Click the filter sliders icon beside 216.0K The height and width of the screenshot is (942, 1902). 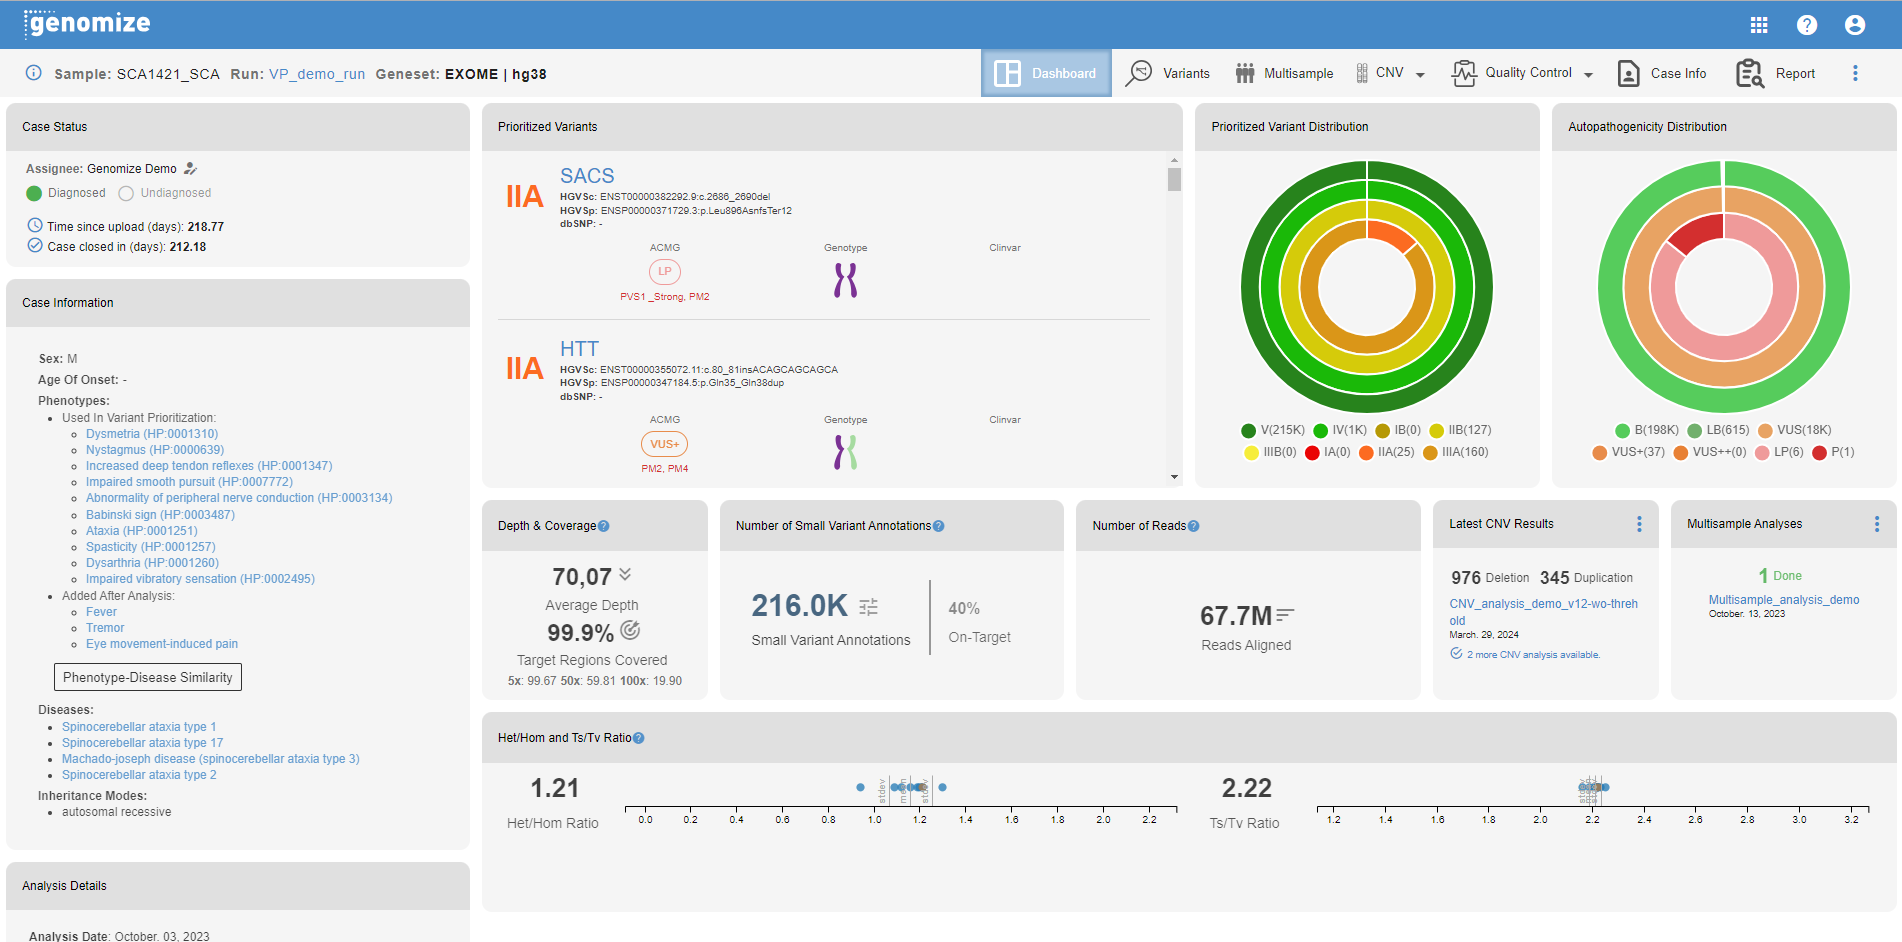click(x=869, y=606)
